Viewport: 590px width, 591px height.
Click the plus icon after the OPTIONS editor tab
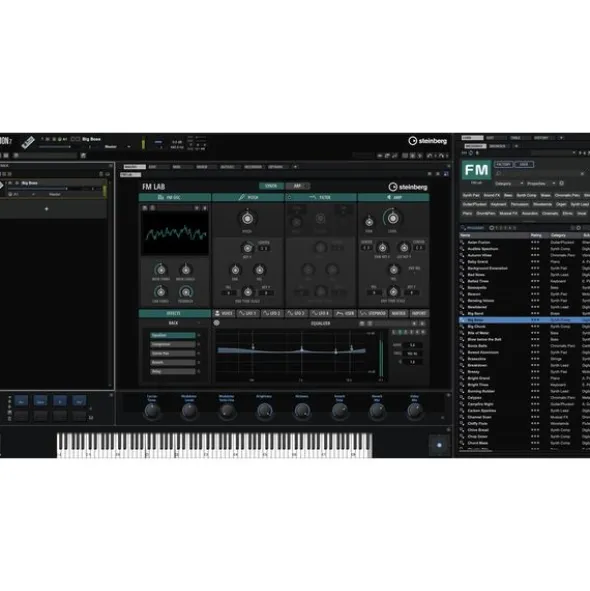click(x=295, y=167)
